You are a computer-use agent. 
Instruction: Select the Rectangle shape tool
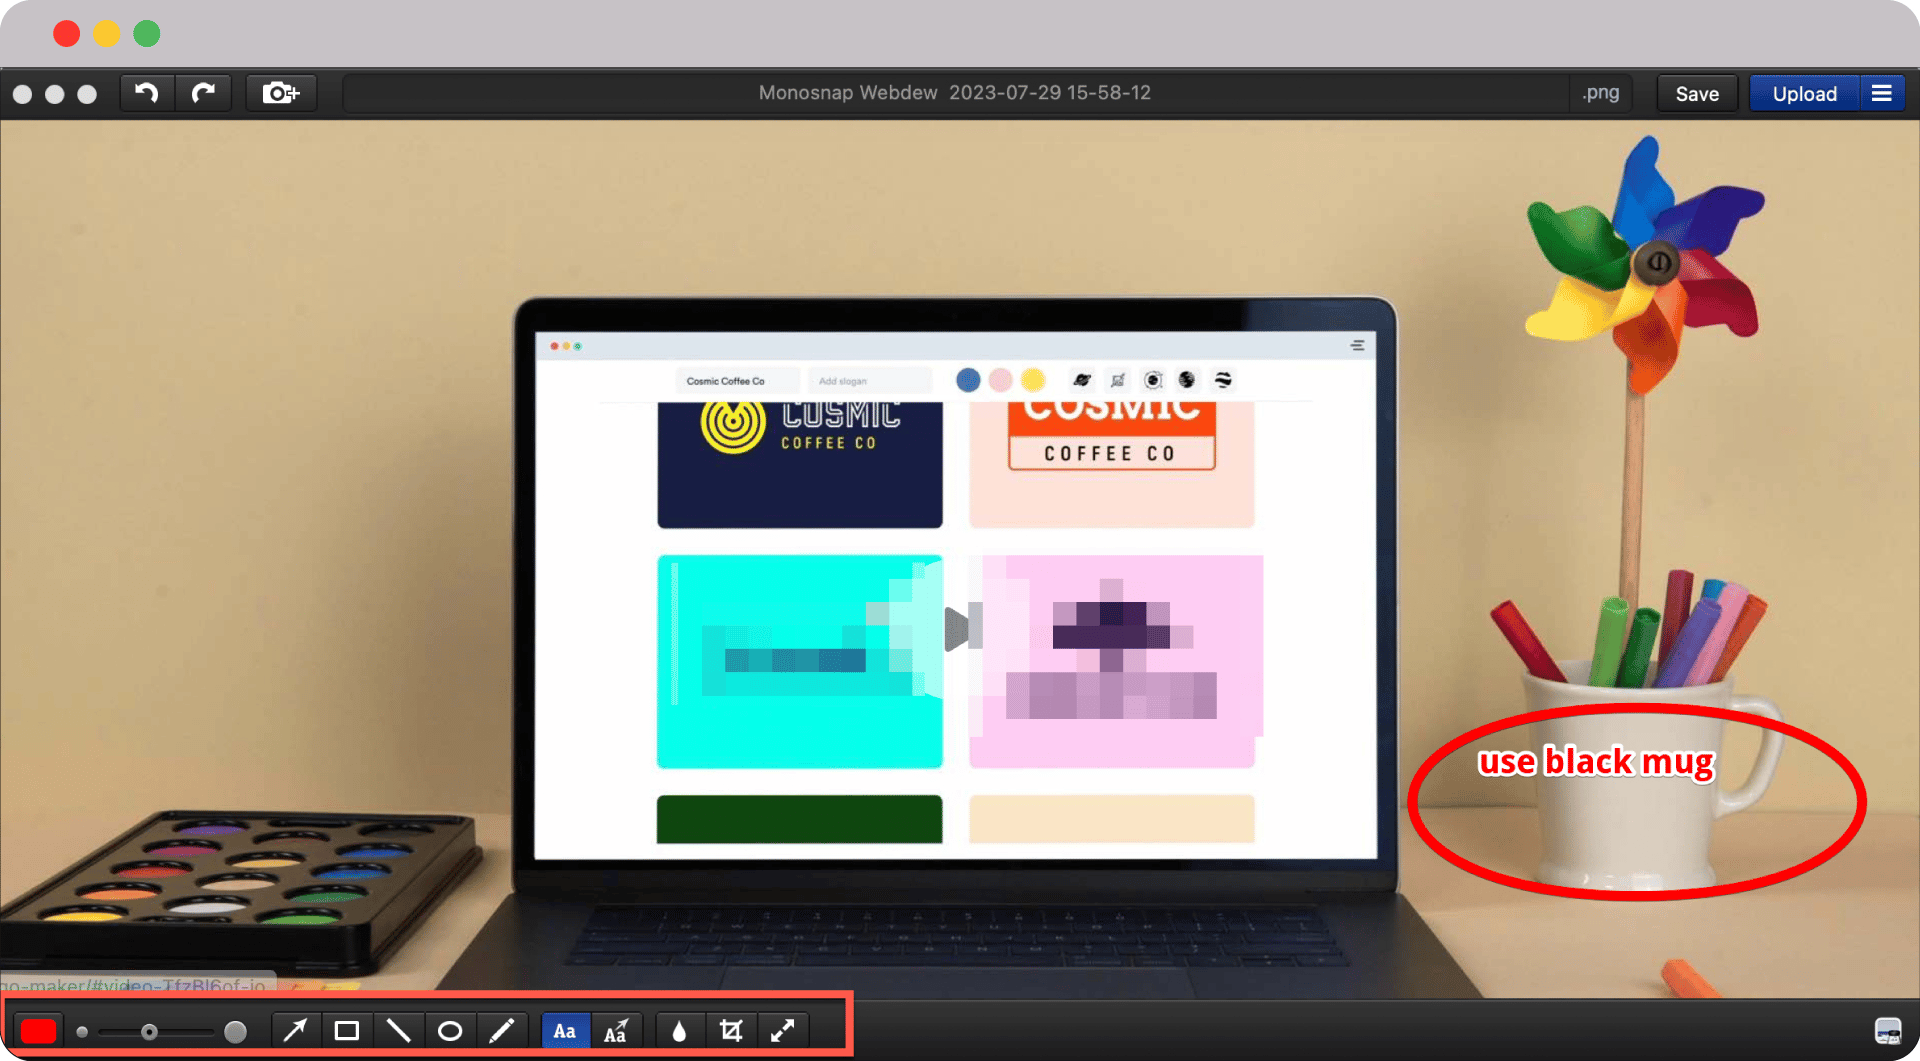click(347, 1030)
